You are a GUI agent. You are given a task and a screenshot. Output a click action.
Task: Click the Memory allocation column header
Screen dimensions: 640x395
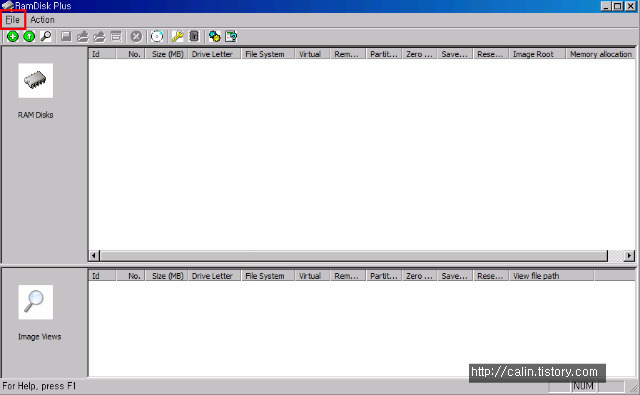coord(600,54)
